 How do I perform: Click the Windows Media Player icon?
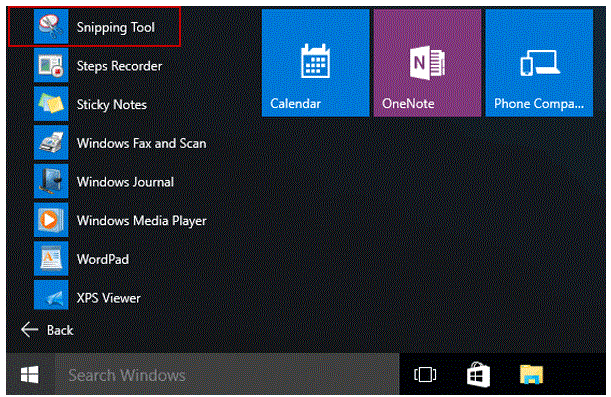coord(51,220)
